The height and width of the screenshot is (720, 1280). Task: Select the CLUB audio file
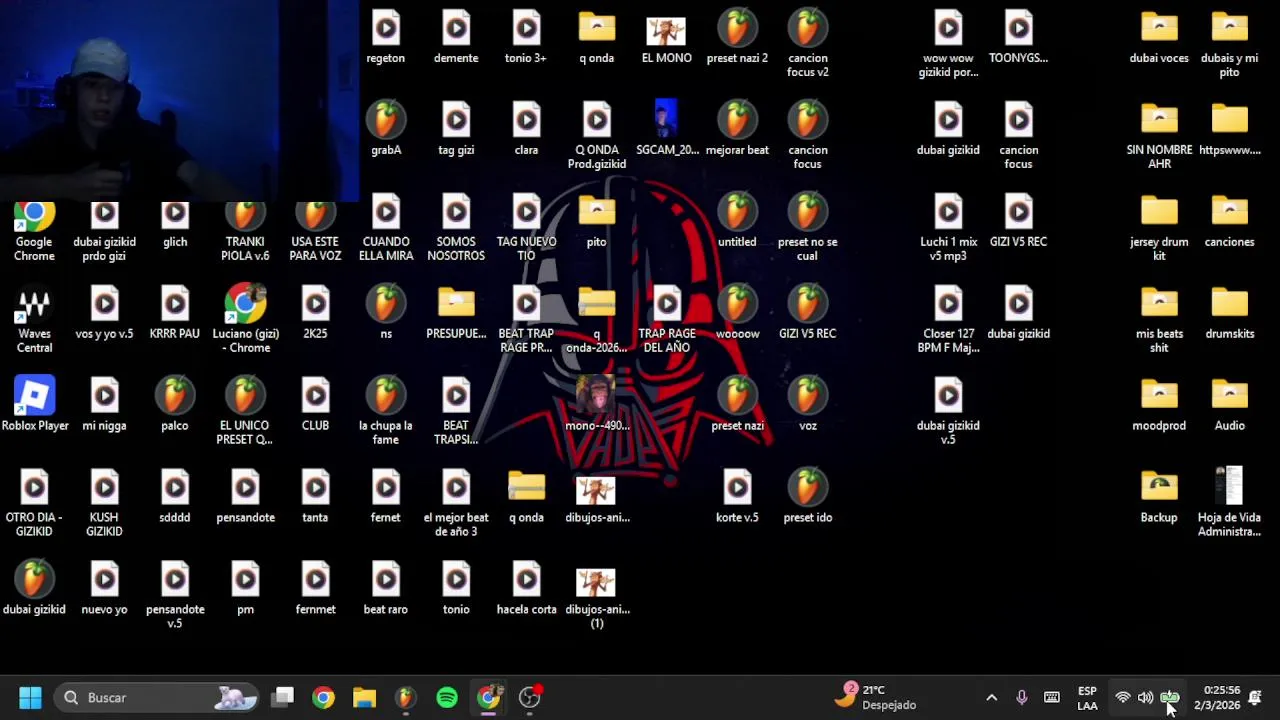pos(315,405)
